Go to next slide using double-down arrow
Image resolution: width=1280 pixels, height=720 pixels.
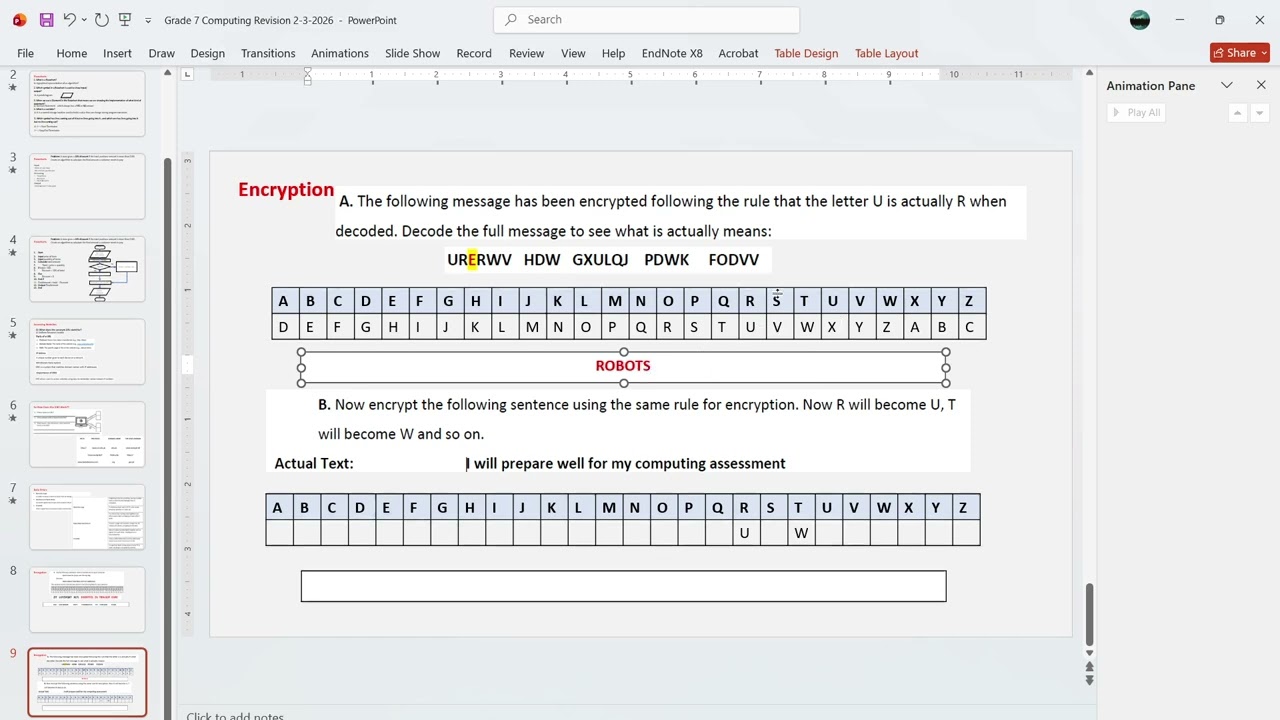(x=1089, y=680)
